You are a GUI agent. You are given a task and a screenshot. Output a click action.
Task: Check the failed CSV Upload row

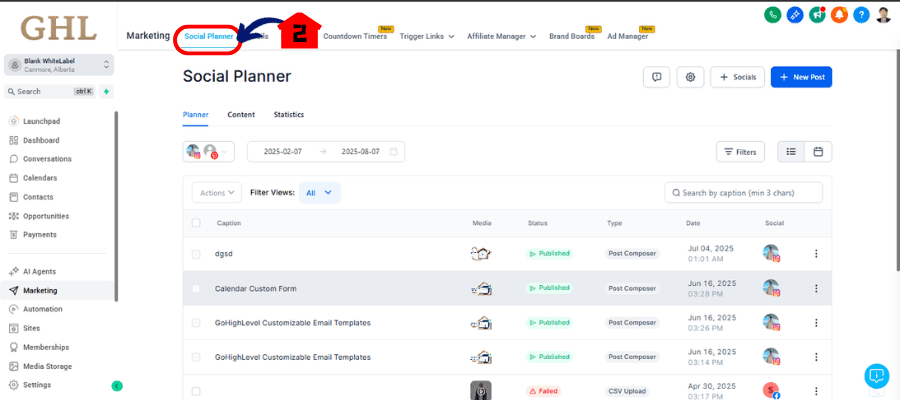196,391
